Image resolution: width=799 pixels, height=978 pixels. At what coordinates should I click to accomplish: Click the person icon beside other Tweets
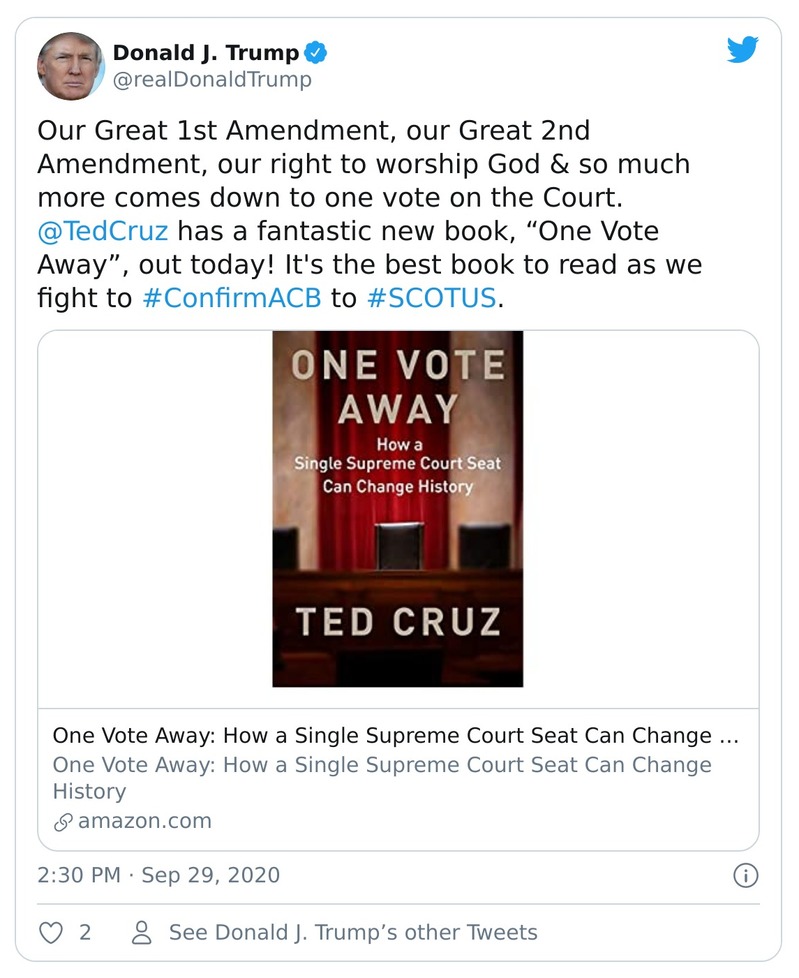tap(142, 932)
